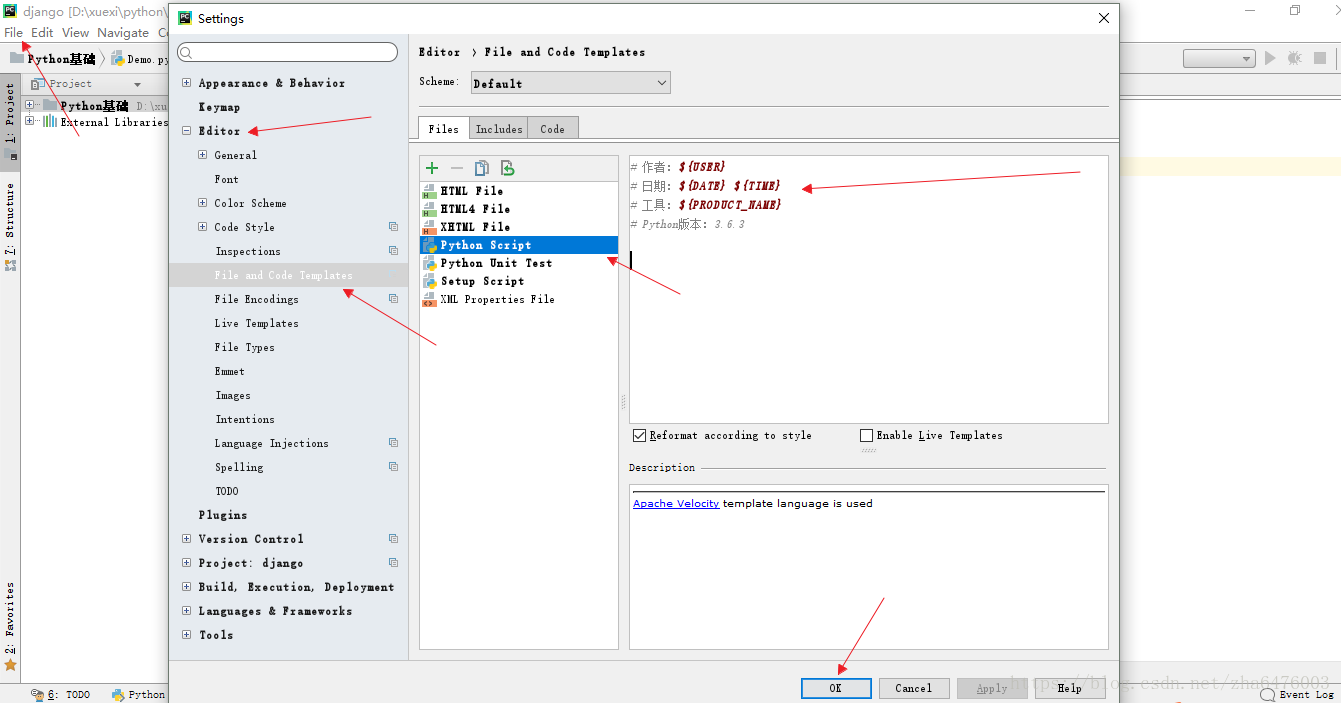Click the Reset to Default template icon
1341x703 pixels.
(x=507, y=168)
